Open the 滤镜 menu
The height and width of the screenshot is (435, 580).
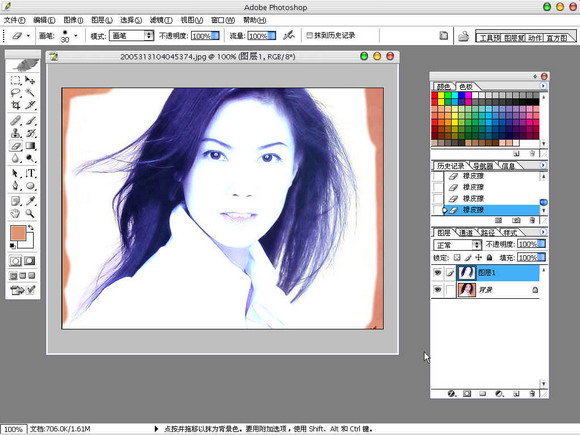coord(161,20)
